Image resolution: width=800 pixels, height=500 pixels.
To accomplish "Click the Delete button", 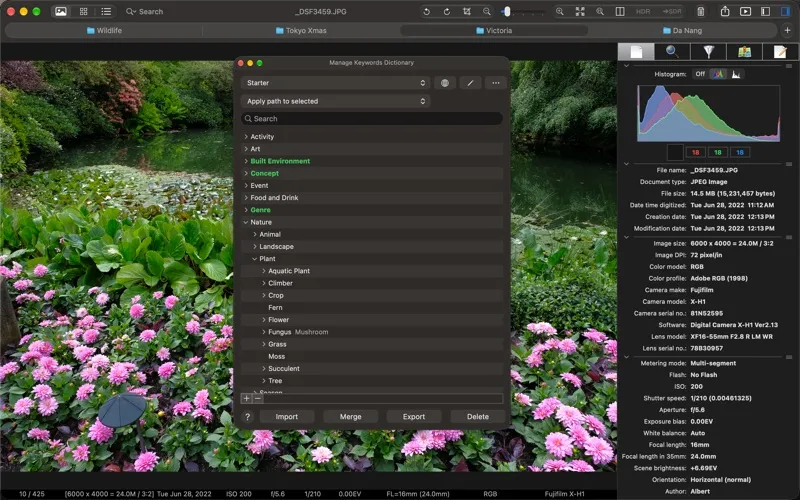I will (x=478, y=417).
